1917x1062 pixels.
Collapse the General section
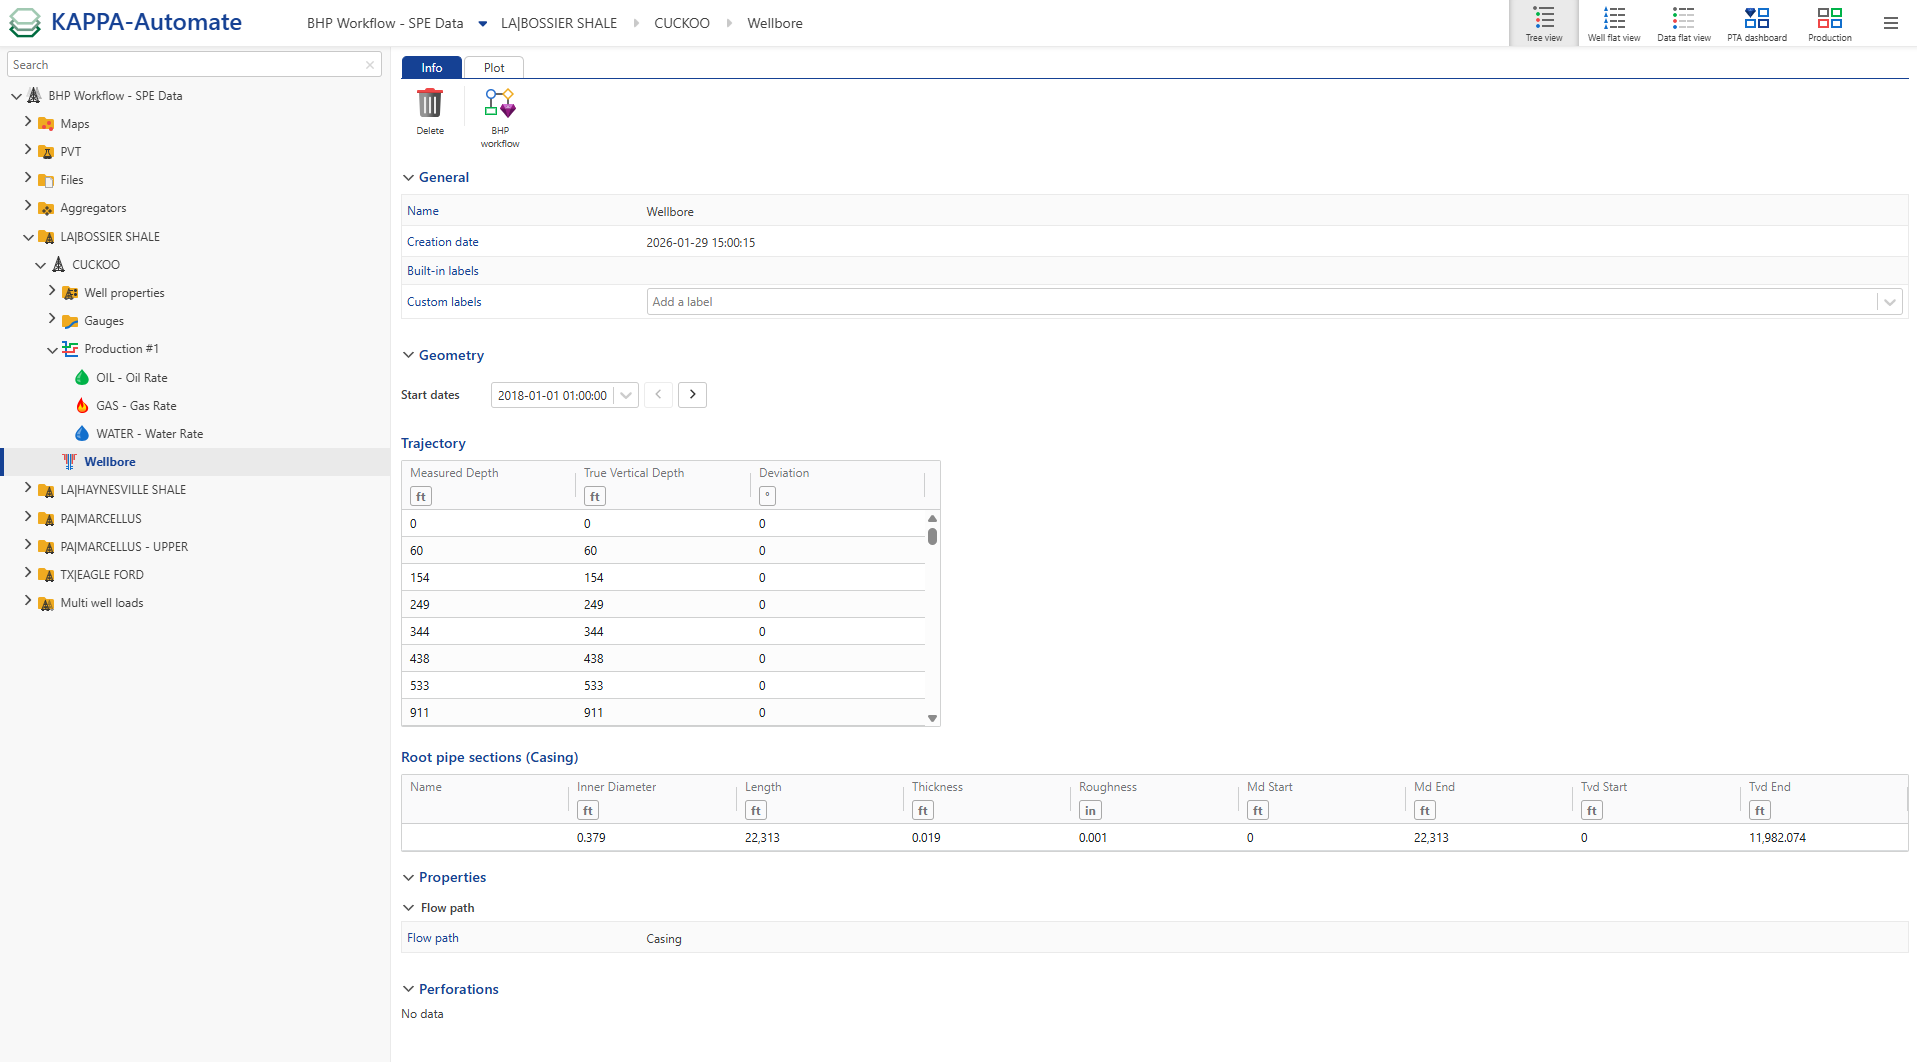point(408,178)
